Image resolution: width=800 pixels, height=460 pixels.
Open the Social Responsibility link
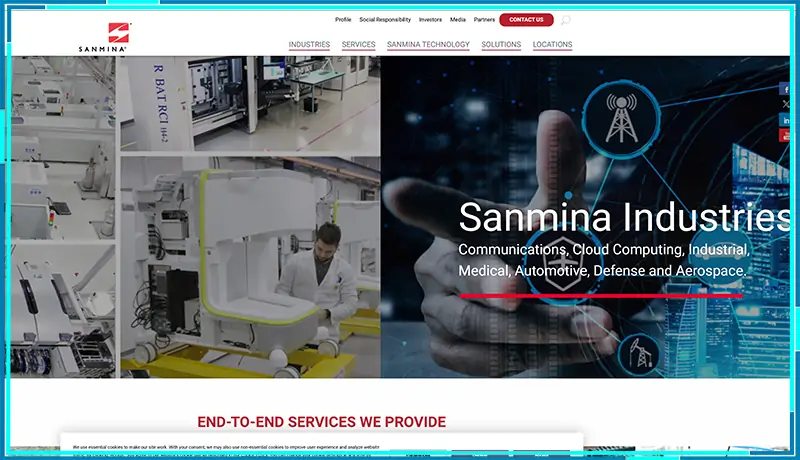(385, 19)
